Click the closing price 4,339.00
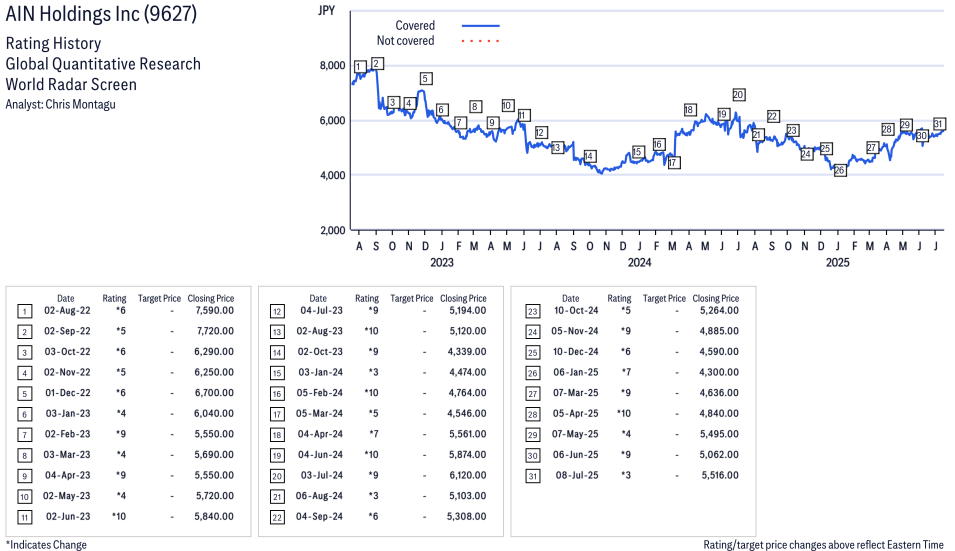 (x=467, y=352)
